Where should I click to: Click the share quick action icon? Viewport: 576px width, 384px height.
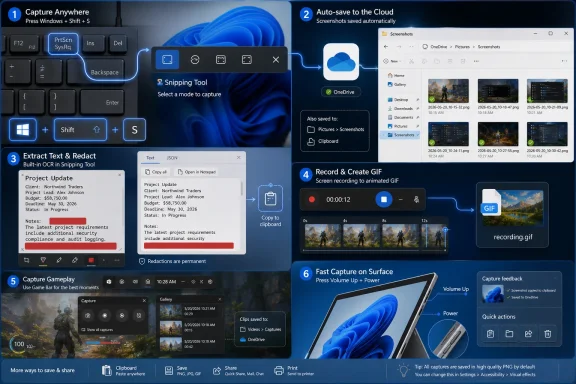528,334
